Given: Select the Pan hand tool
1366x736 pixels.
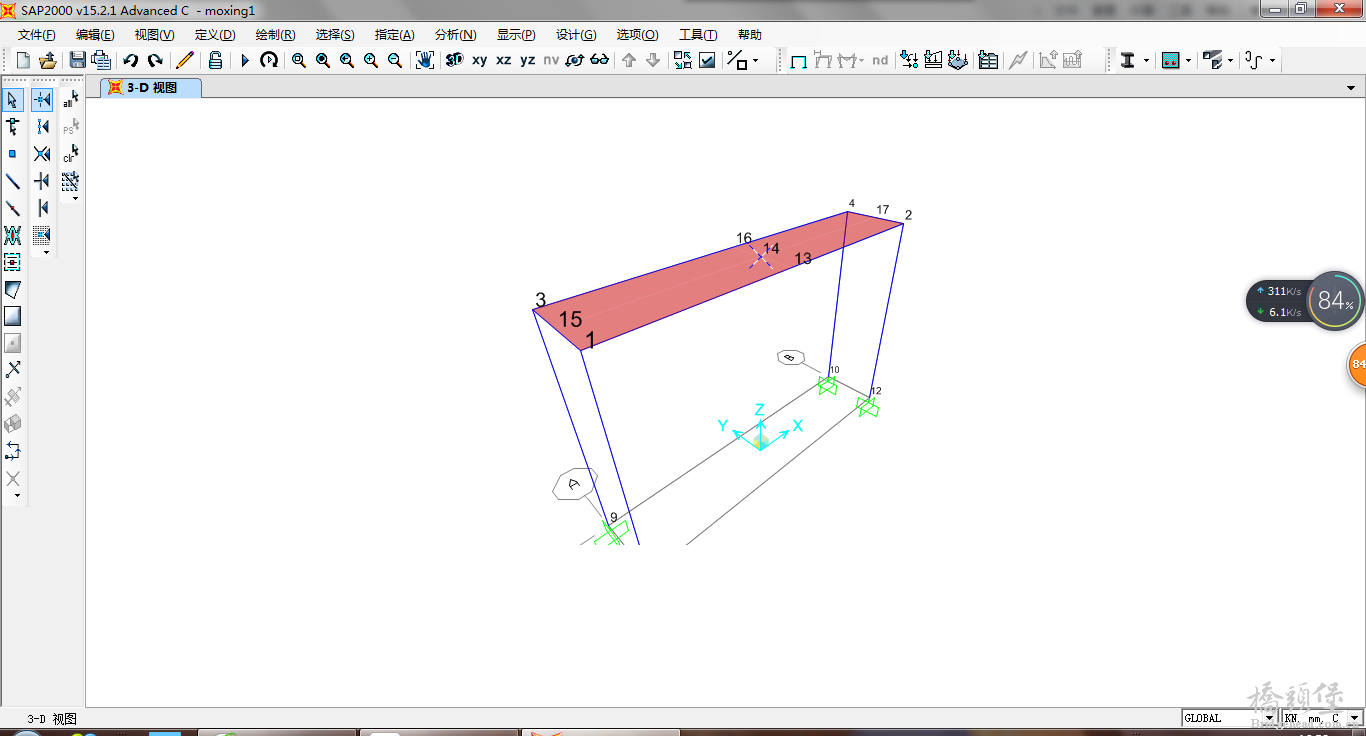Looking at the screenshot, I should 425,60.
